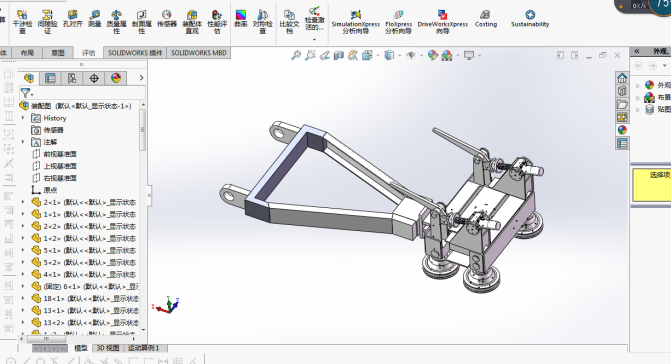Screen dimensions: 671x364
Task: Open Sensor (传感器) tool in ribbon
Action: tap(166, 19)
